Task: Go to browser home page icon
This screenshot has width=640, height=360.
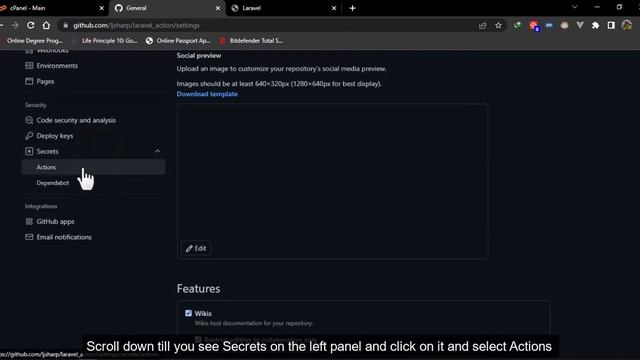Action: tap(46, 25)
